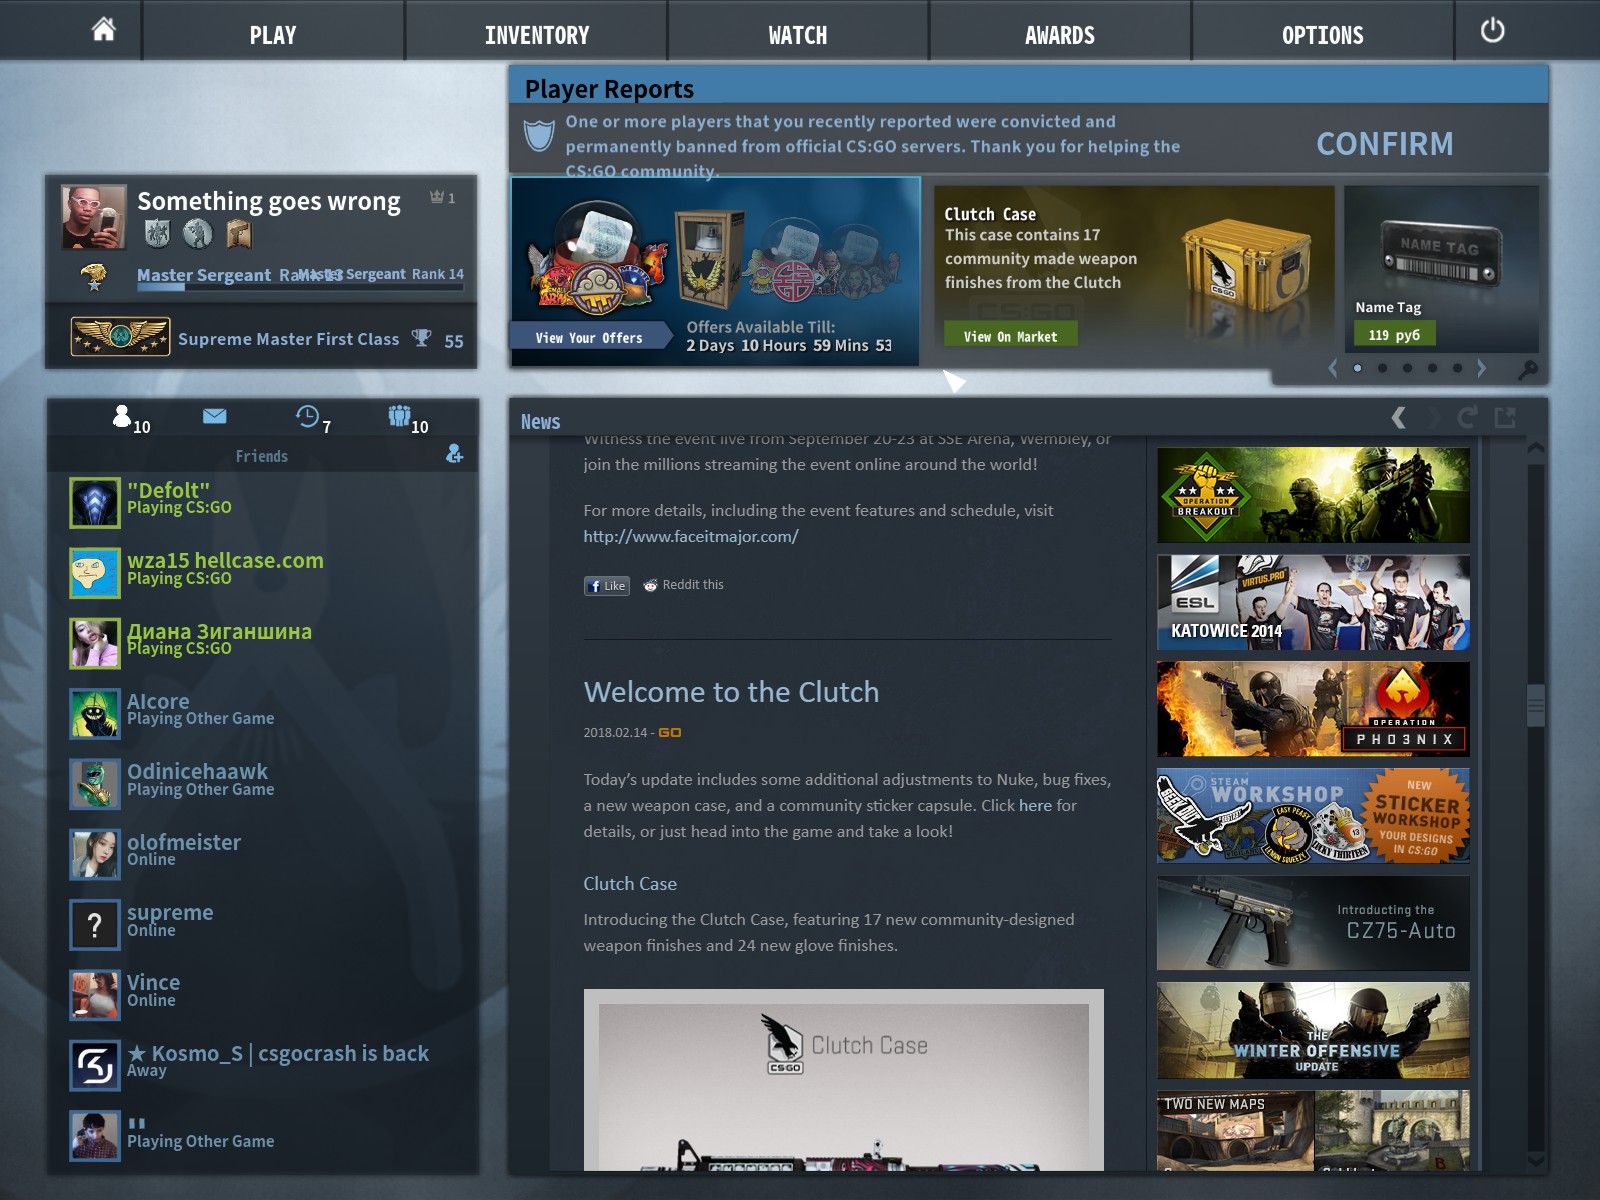Open the Winter Offensive Update banner

pyautogui.click(x=1313, y=1030)
